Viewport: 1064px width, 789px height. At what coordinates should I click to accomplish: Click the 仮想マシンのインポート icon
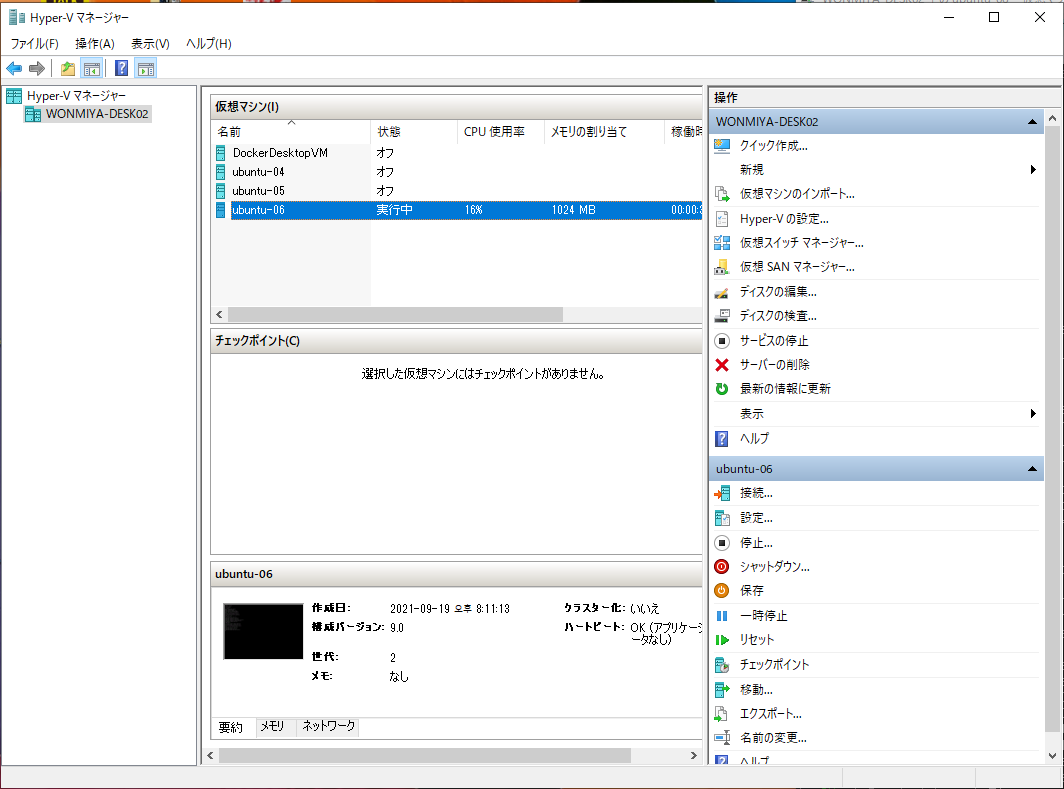pyautogui.click(x=722, y=194)
